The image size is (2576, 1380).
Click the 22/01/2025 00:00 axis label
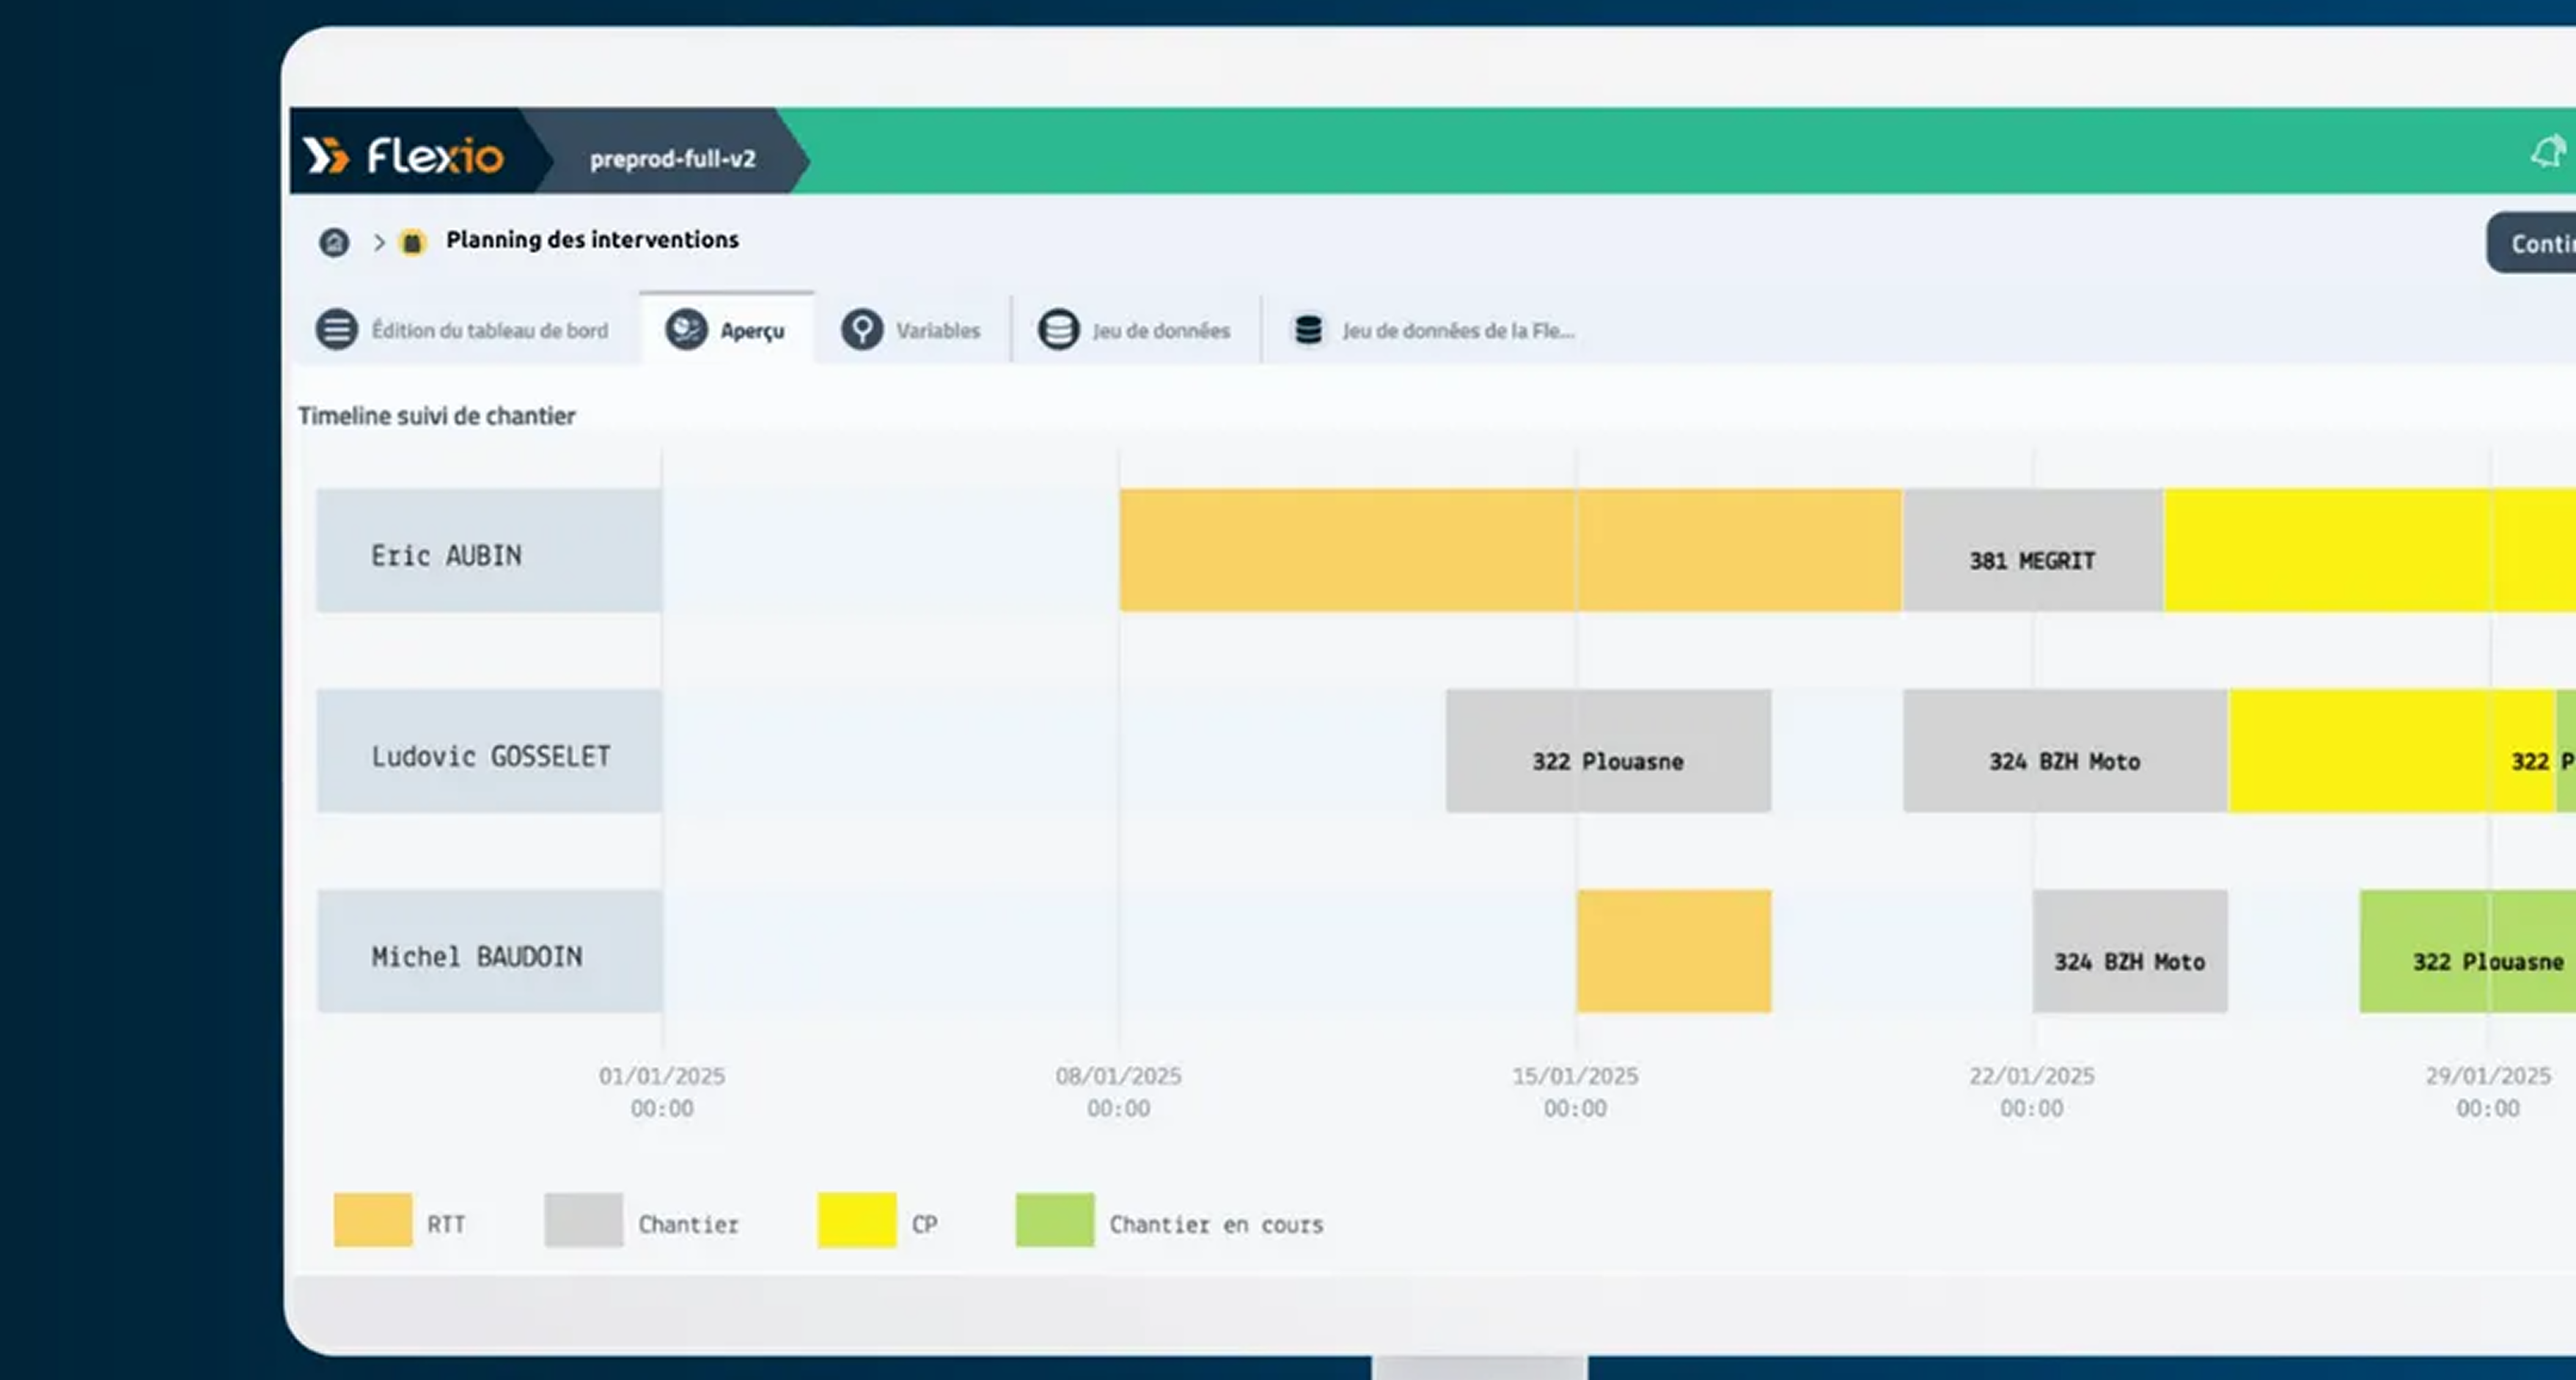[2031, 1092]
